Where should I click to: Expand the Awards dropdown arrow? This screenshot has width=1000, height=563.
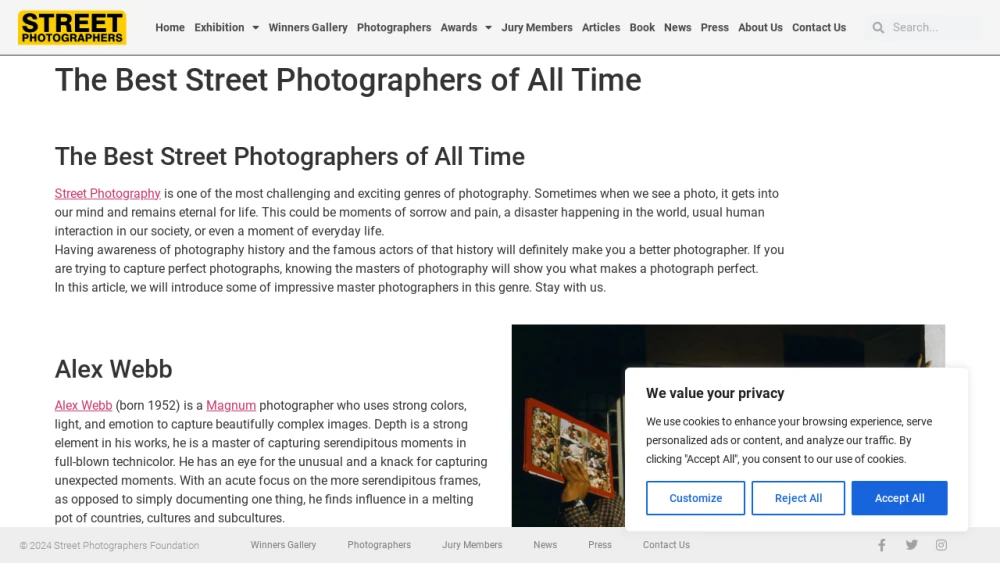[x=489, y=28]
